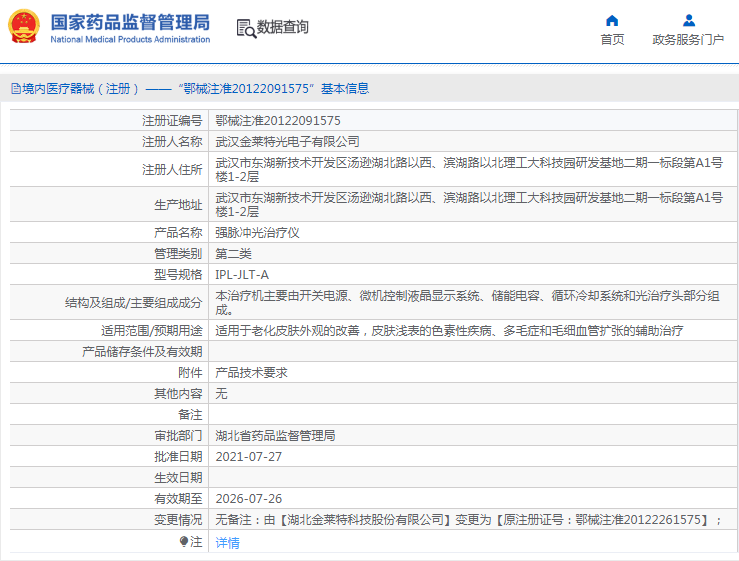
Task: Open the 详情 details link
Action: coord(227,543)
